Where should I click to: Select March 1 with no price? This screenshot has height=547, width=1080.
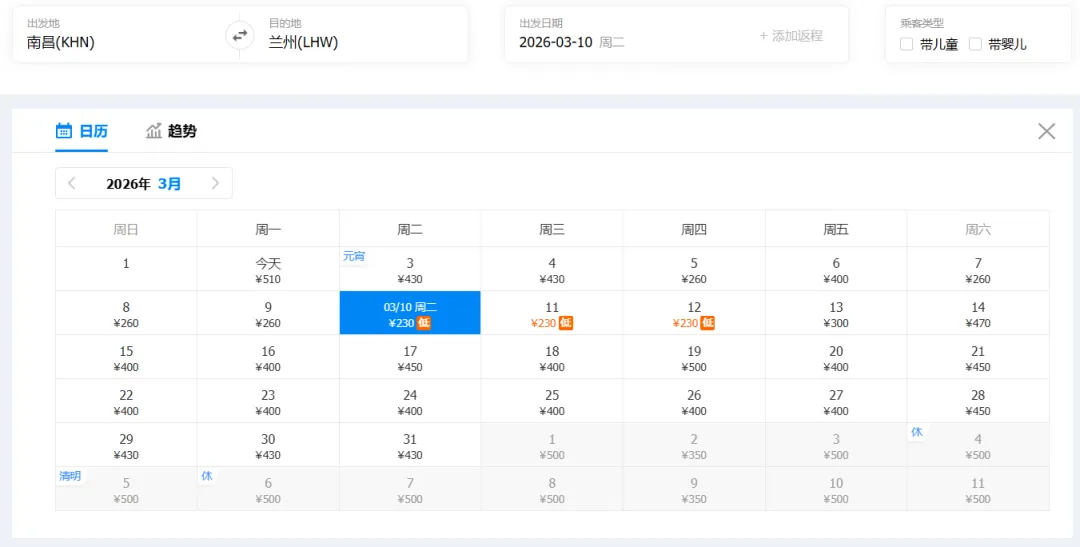(126, 269)
